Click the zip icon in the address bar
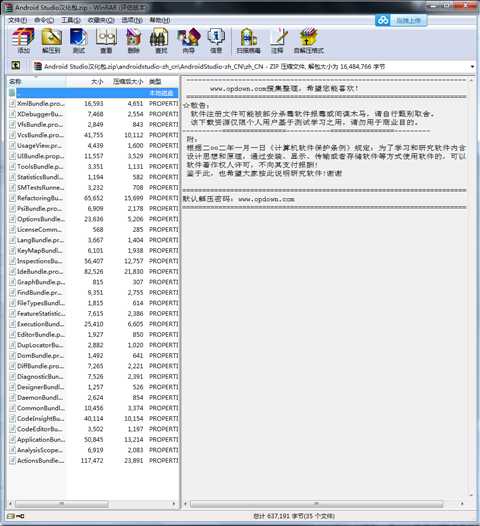Screen dimensions: 480x526 point(38,66)
